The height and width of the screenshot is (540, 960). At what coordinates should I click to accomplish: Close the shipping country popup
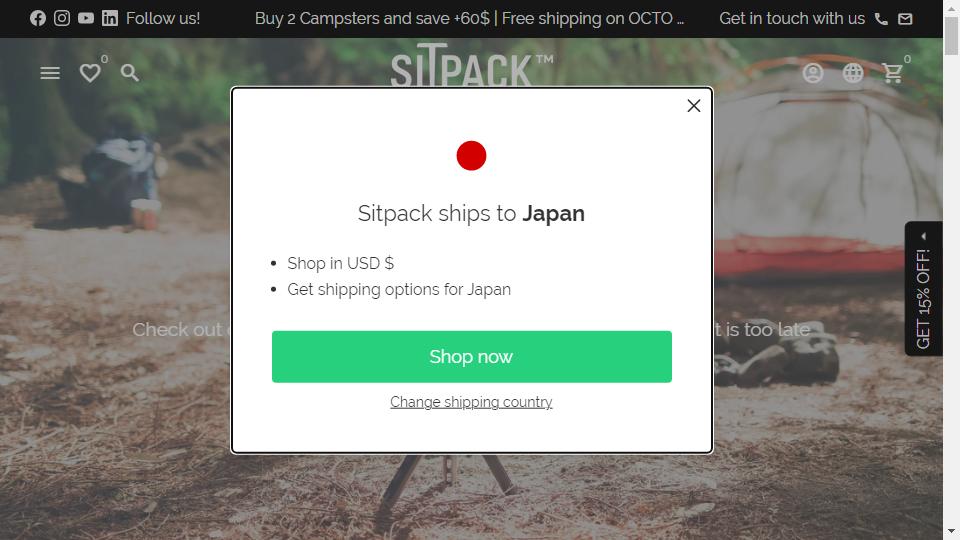coord(694,106)
